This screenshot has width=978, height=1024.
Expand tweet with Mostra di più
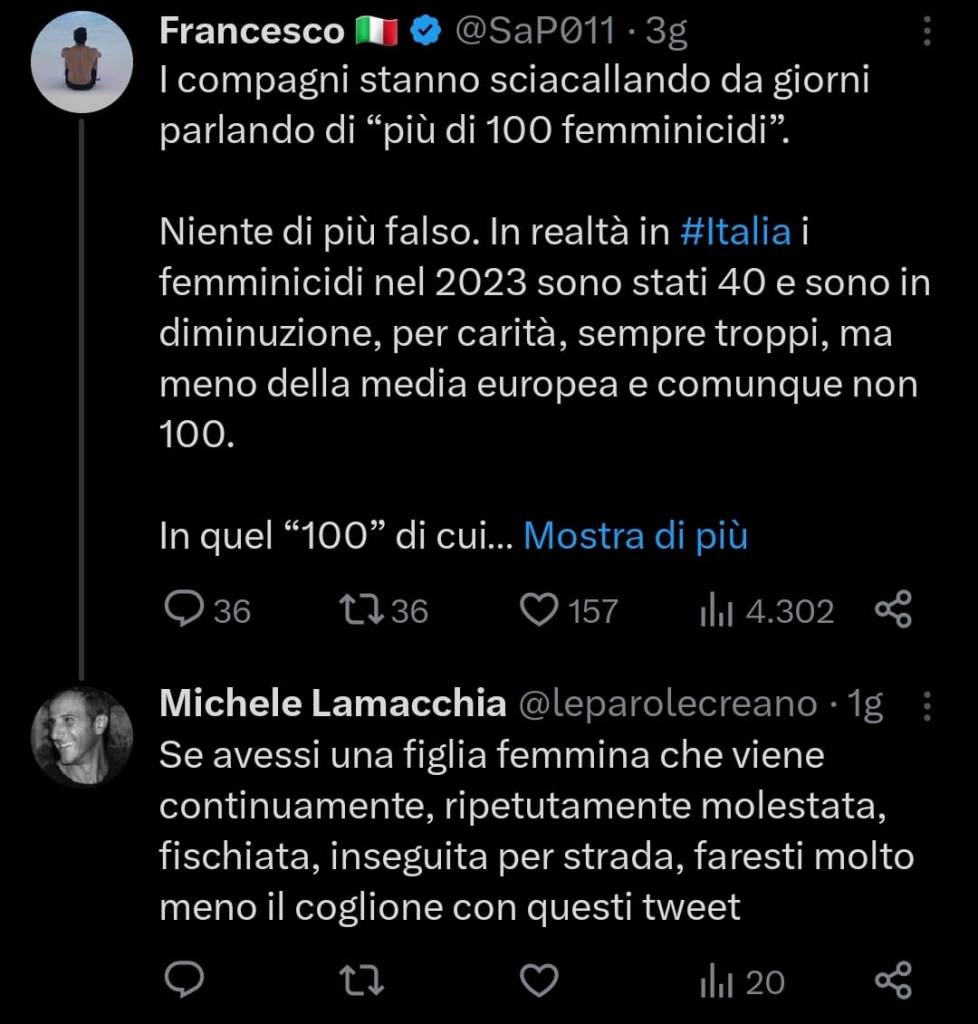(635, 537)
